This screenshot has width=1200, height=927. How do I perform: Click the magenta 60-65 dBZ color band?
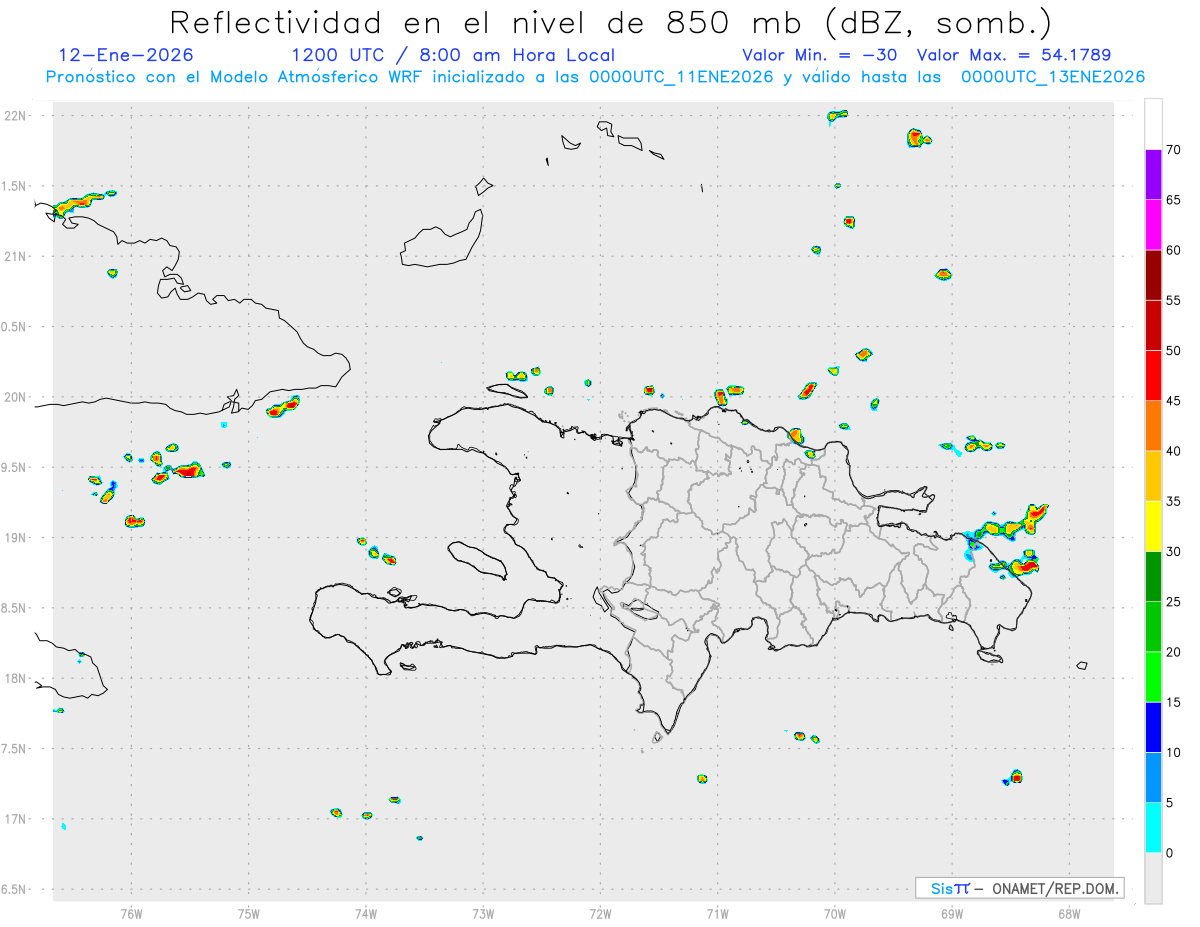click(x=1153, y=224)
